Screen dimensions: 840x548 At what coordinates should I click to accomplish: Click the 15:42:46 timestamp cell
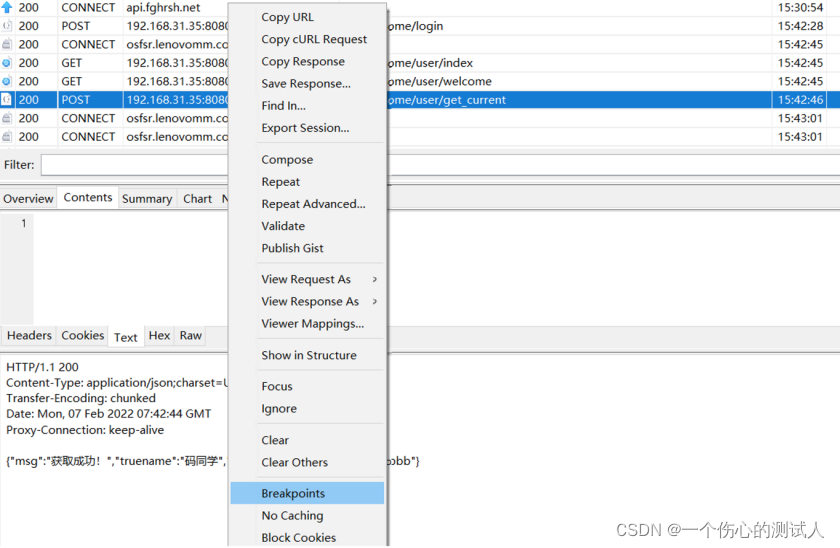[x=800, y=100]
